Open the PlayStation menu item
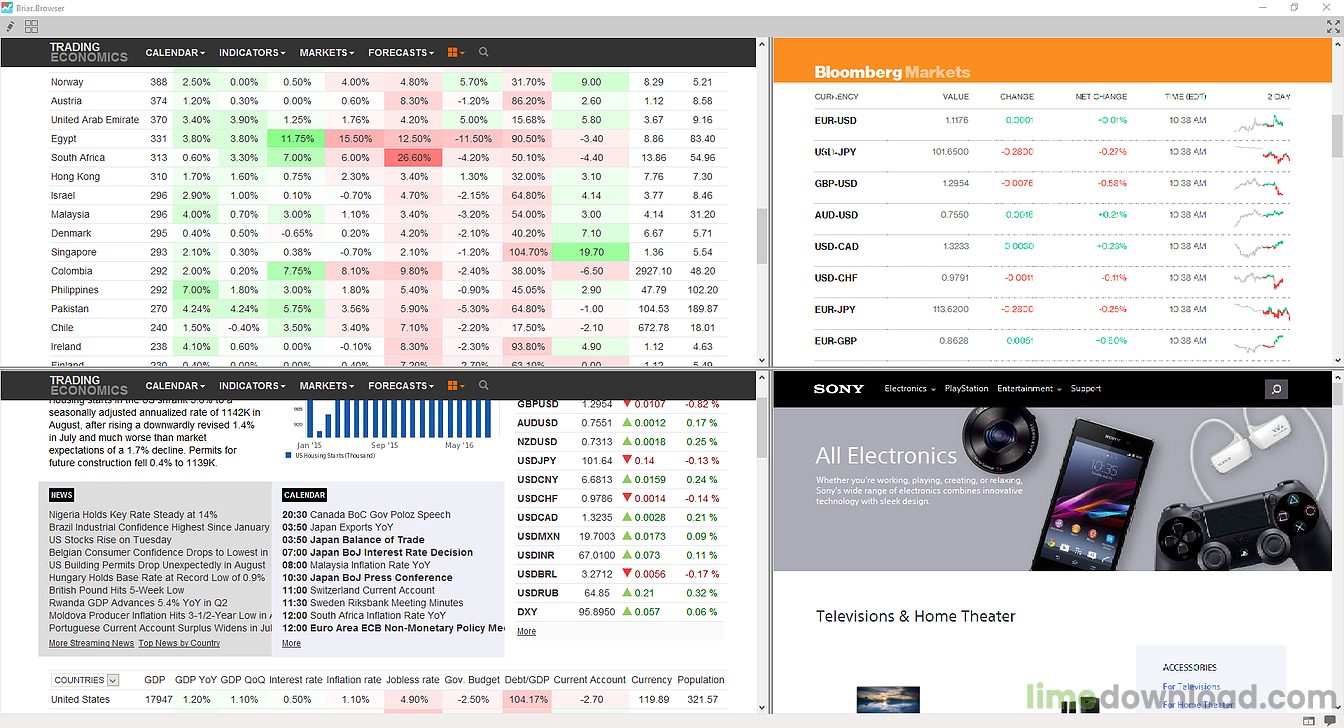Image resolution: width=1344 pixels, height=728 pixels. point(966,389)
